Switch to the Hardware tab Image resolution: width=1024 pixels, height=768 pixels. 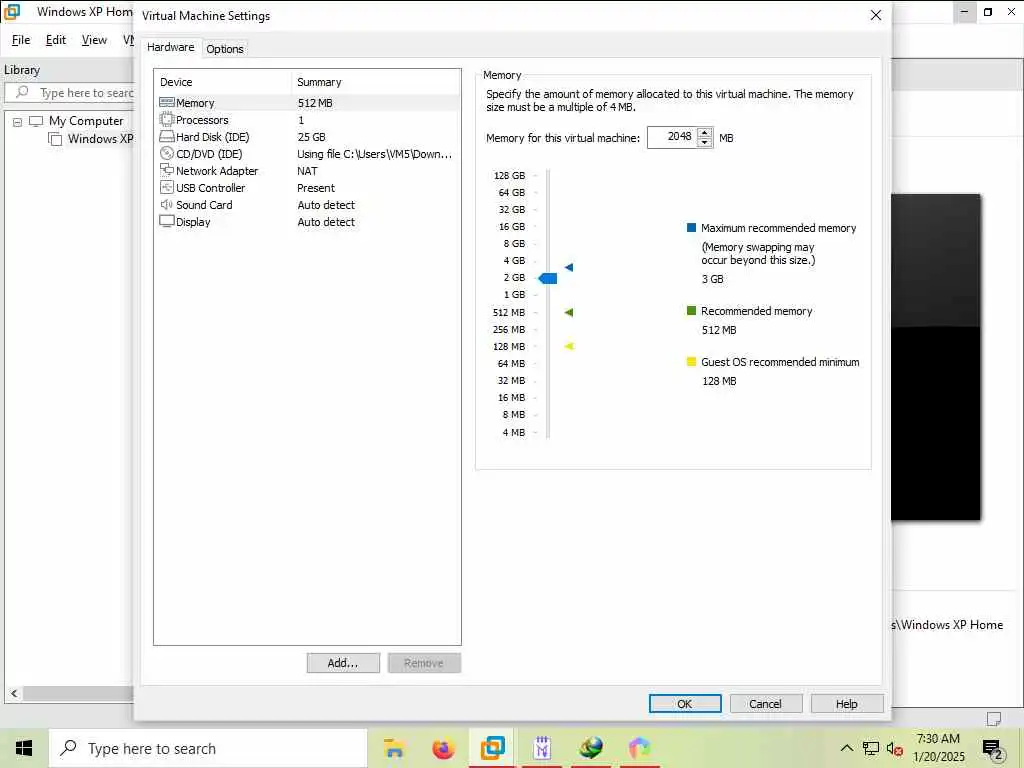pos(170,47)
